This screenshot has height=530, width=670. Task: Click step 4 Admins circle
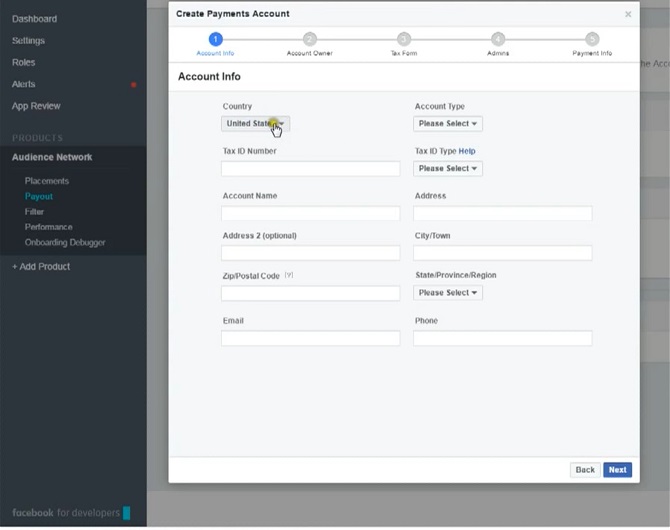click(x=498, y=39)
